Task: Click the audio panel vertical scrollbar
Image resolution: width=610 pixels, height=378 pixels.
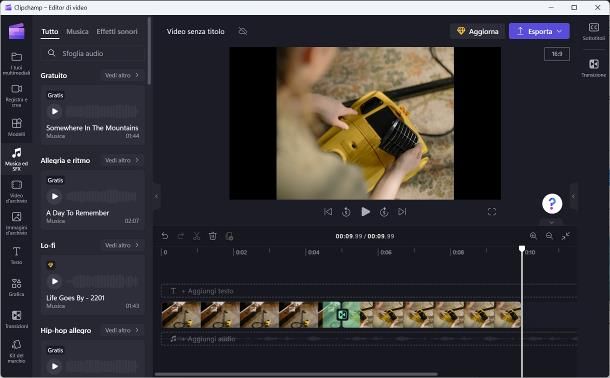Action: [x=149, y=51]
